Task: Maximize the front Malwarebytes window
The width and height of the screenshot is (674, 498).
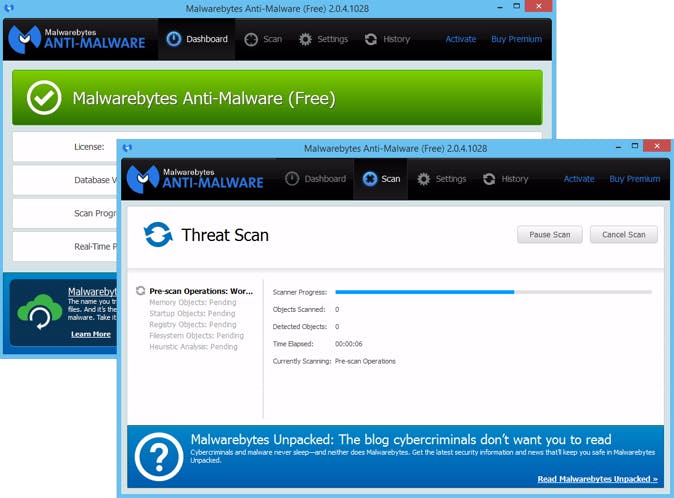Action: pyautogui.click(x=634, y=146)
